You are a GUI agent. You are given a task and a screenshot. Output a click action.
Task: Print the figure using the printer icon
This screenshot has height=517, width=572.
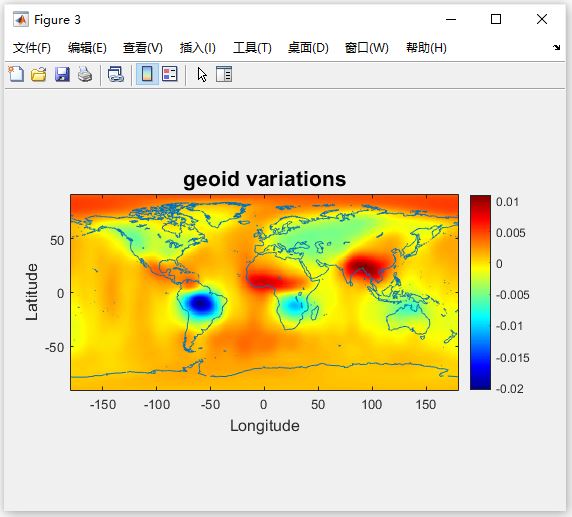point(85,74)
